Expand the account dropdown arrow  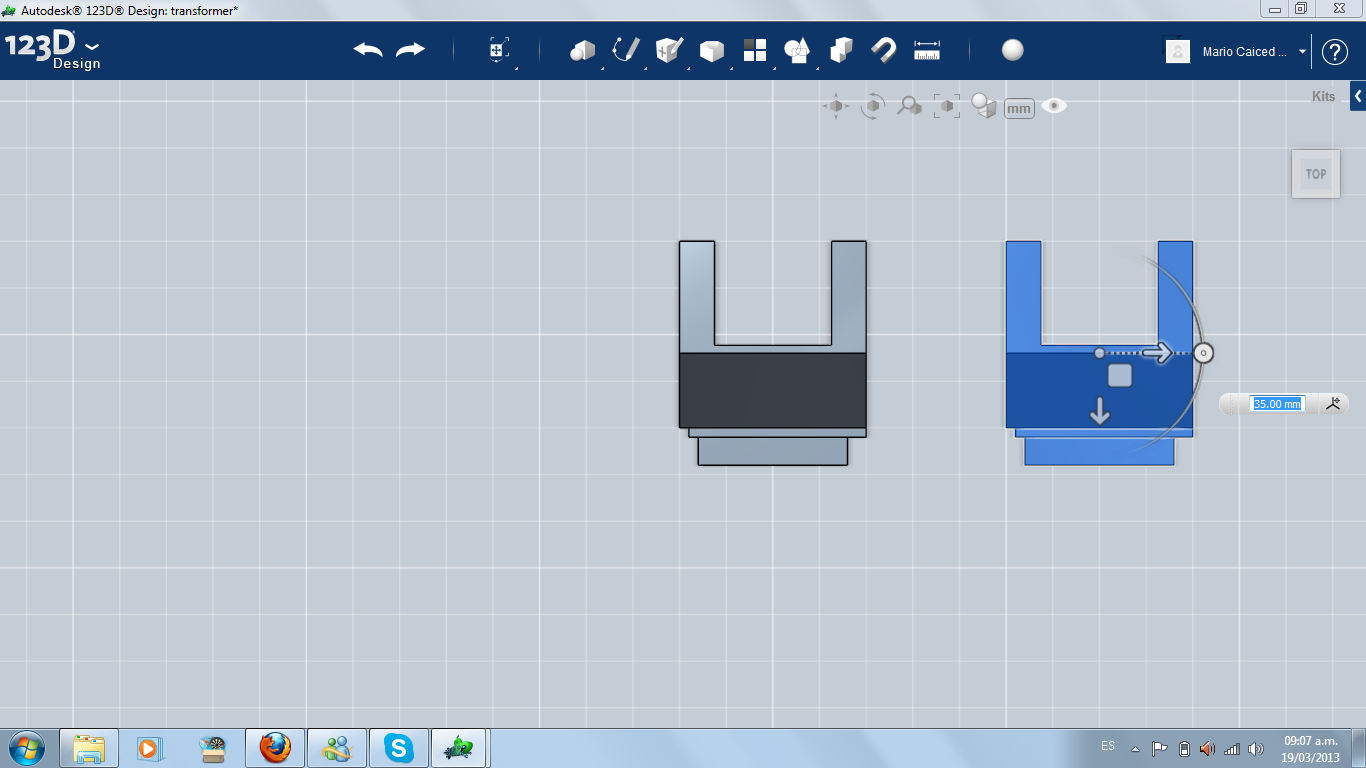(x=1303, y=52)
